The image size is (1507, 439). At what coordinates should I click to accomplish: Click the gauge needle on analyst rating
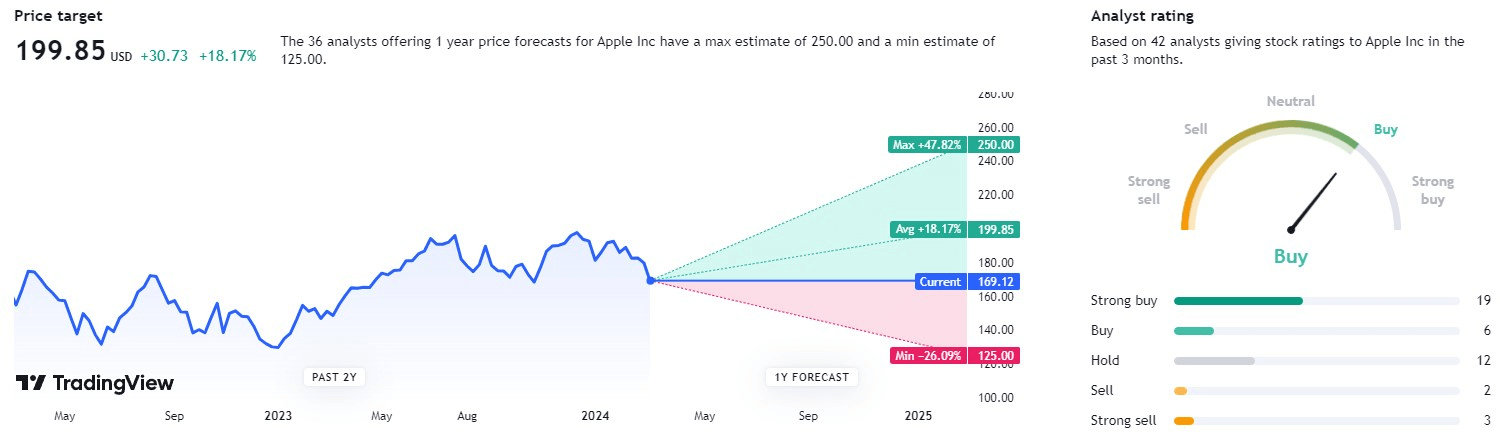pos(1315,201)
